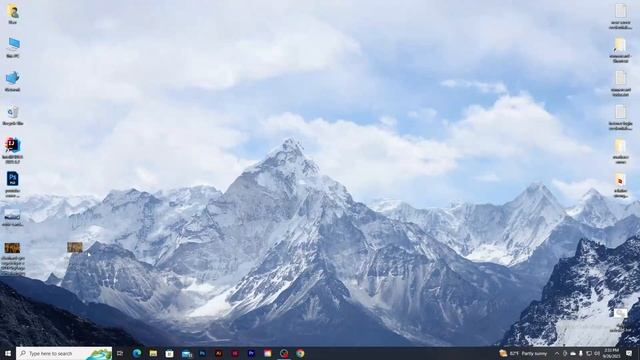Open the Mail app on the taskbar

187,353
